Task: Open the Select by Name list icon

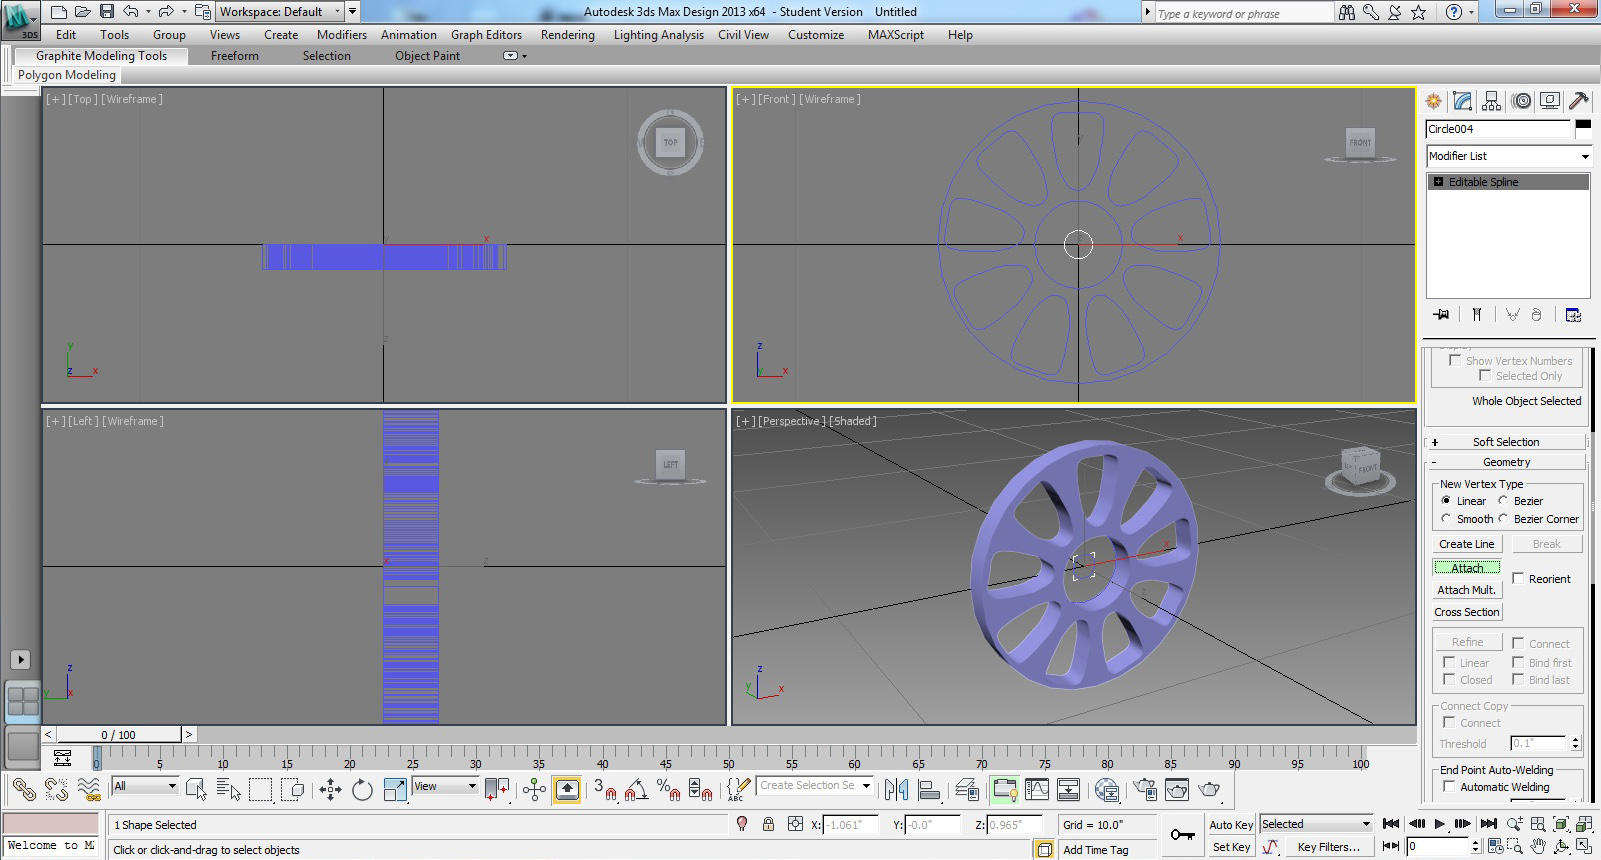Action: [x=229, y=790]
